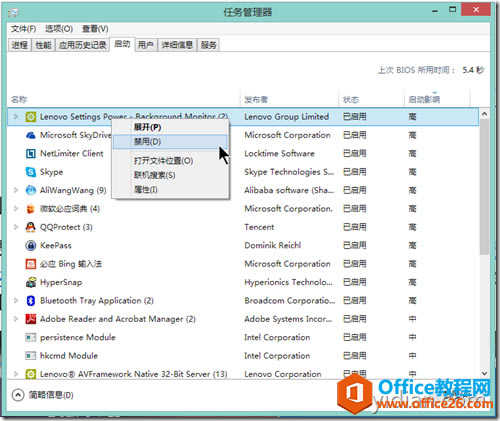Click the persistence Module icon
The image size is (500, 421).
pyautogui.click(x=31, y=337)
